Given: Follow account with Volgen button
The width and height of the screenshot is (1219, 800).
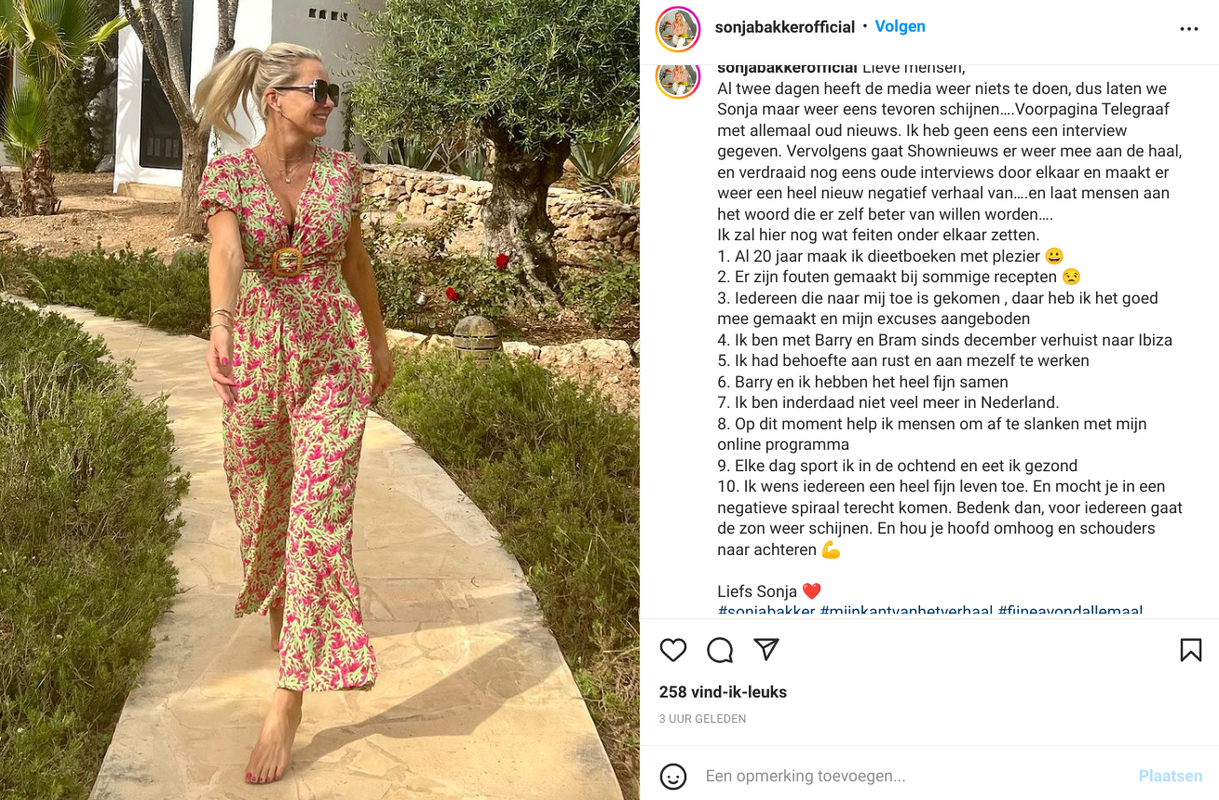Looking at the screenshot, I should (x=900, y=27).
